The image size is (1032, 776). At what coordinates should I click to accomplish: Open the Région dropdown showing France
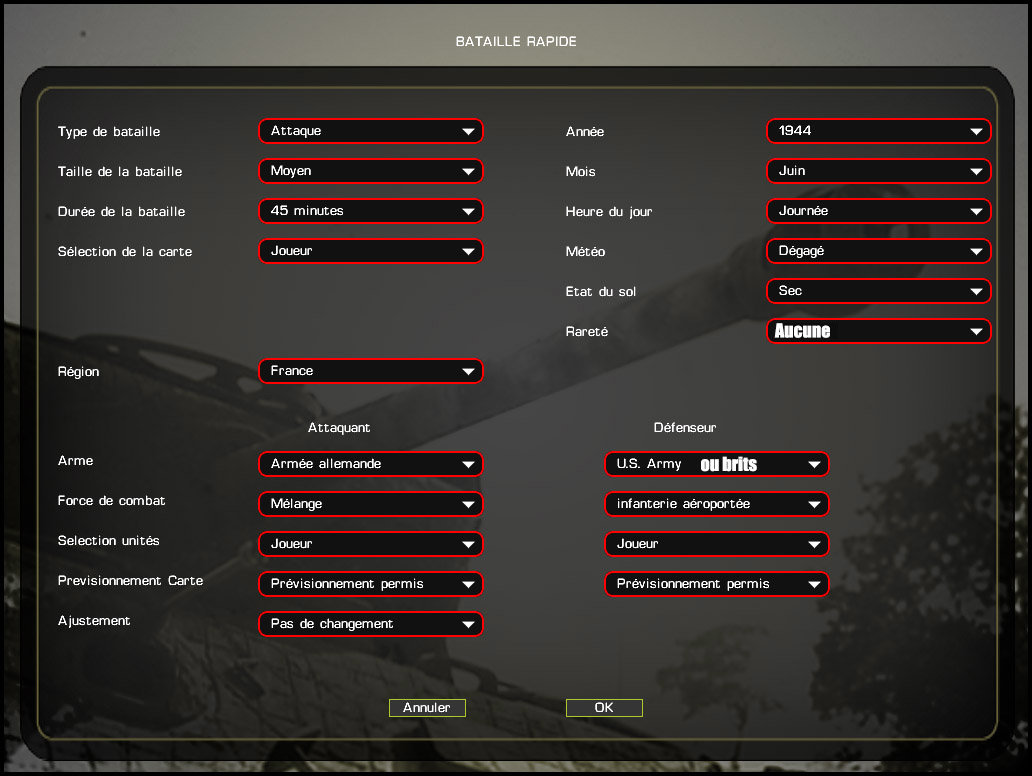371,371
